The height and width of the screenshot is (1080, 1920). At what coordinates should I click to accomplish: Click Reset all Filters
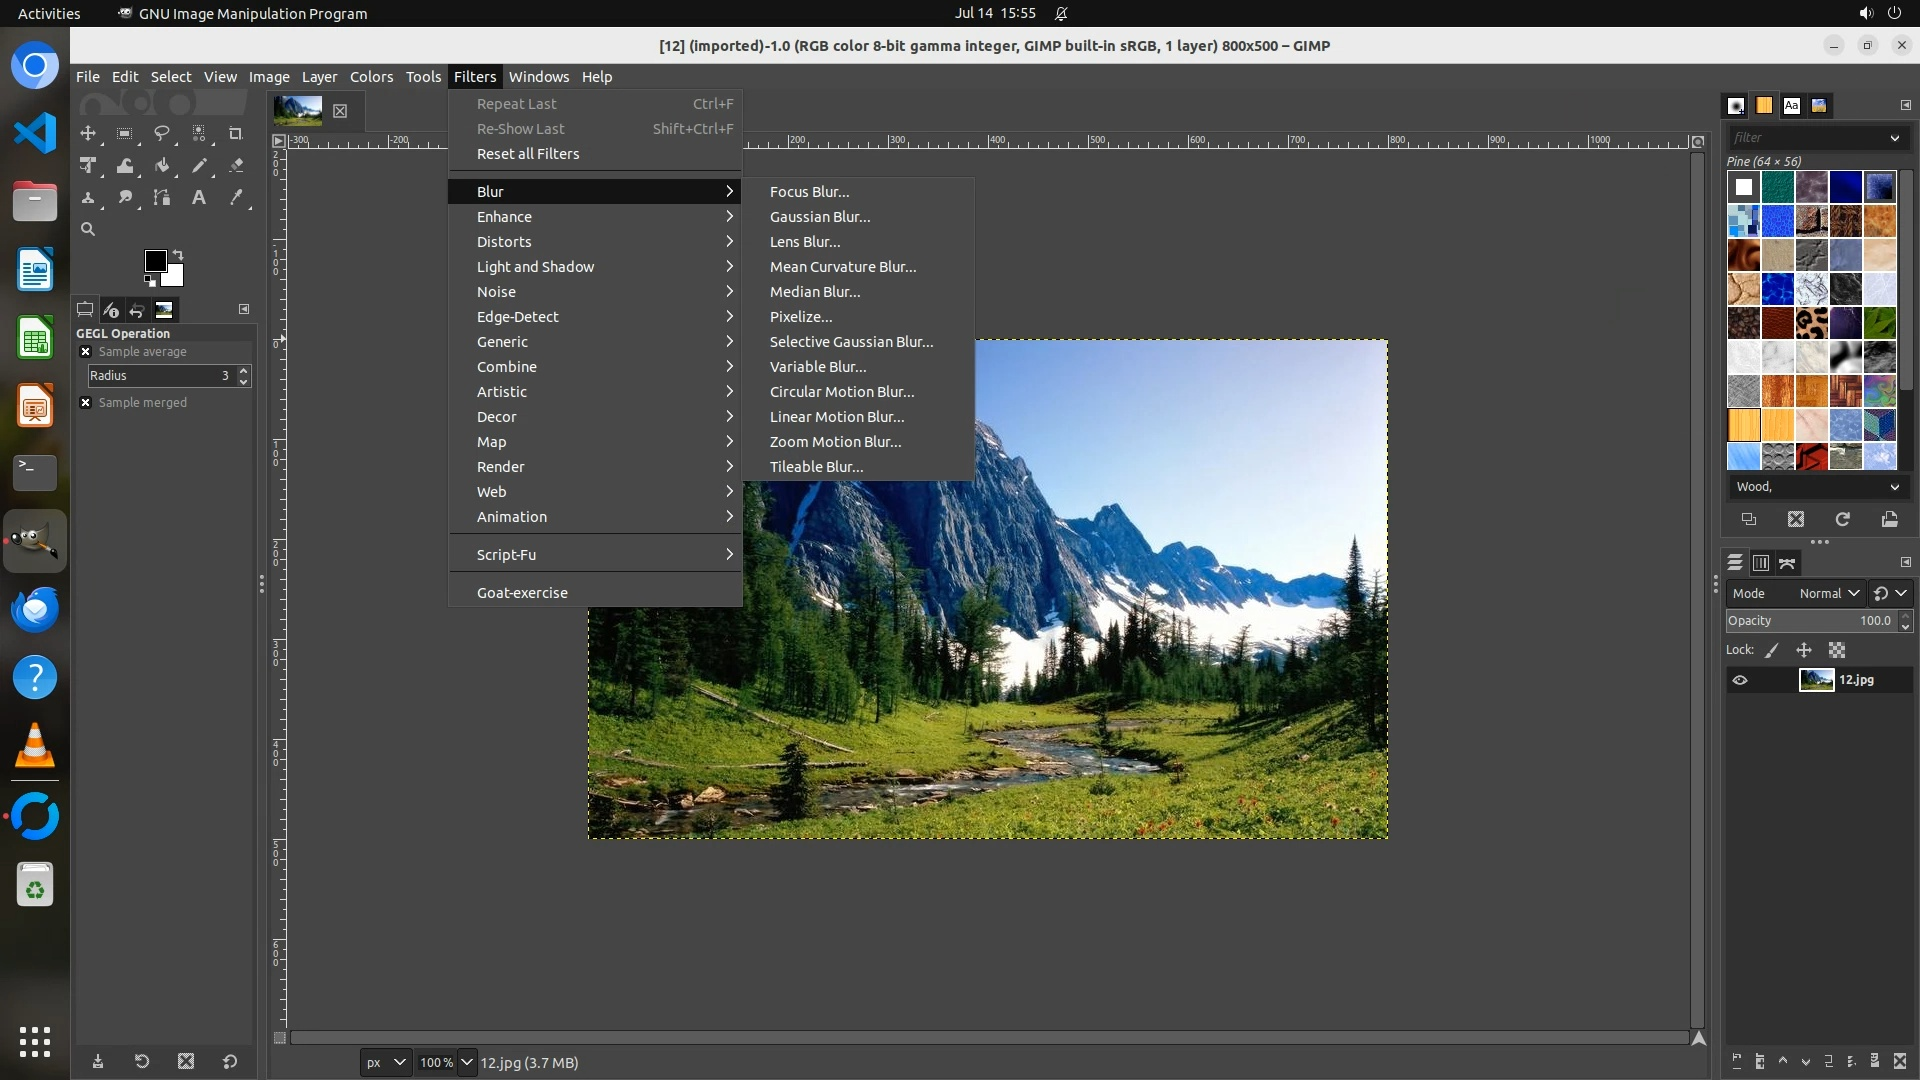pyautogui.click(x=527, y=154)
